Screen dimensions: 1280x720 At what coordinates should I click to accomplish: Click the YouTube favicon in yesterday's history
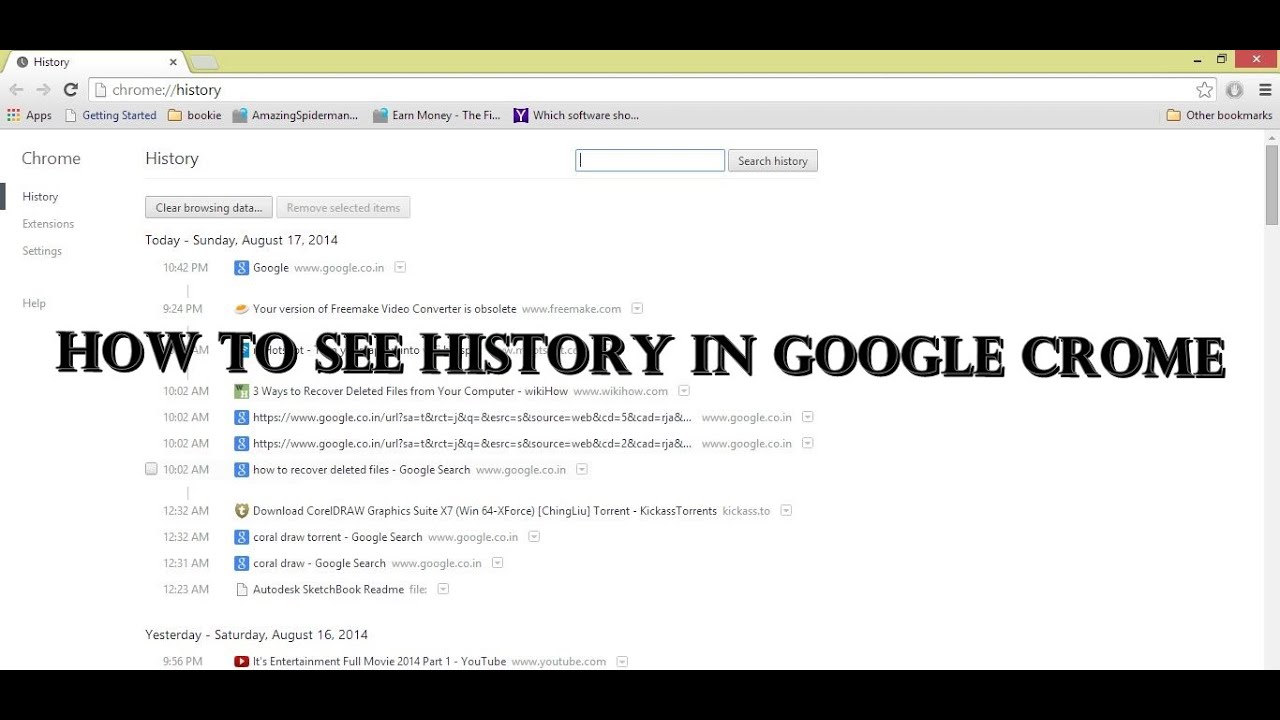click(241, 661)
